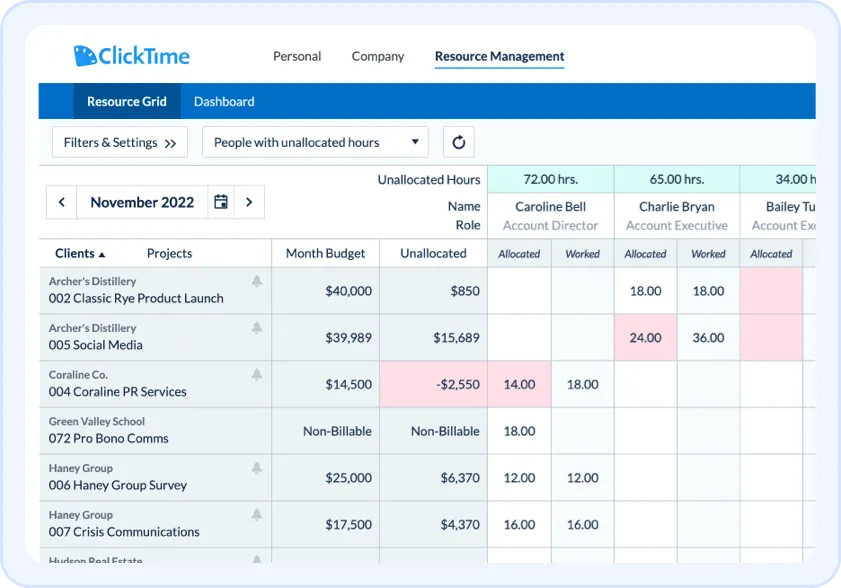Switch to the Resource Grid tab
Image resolution: width=841 pixels, height=588 pixels.
(x=127, y=101)
